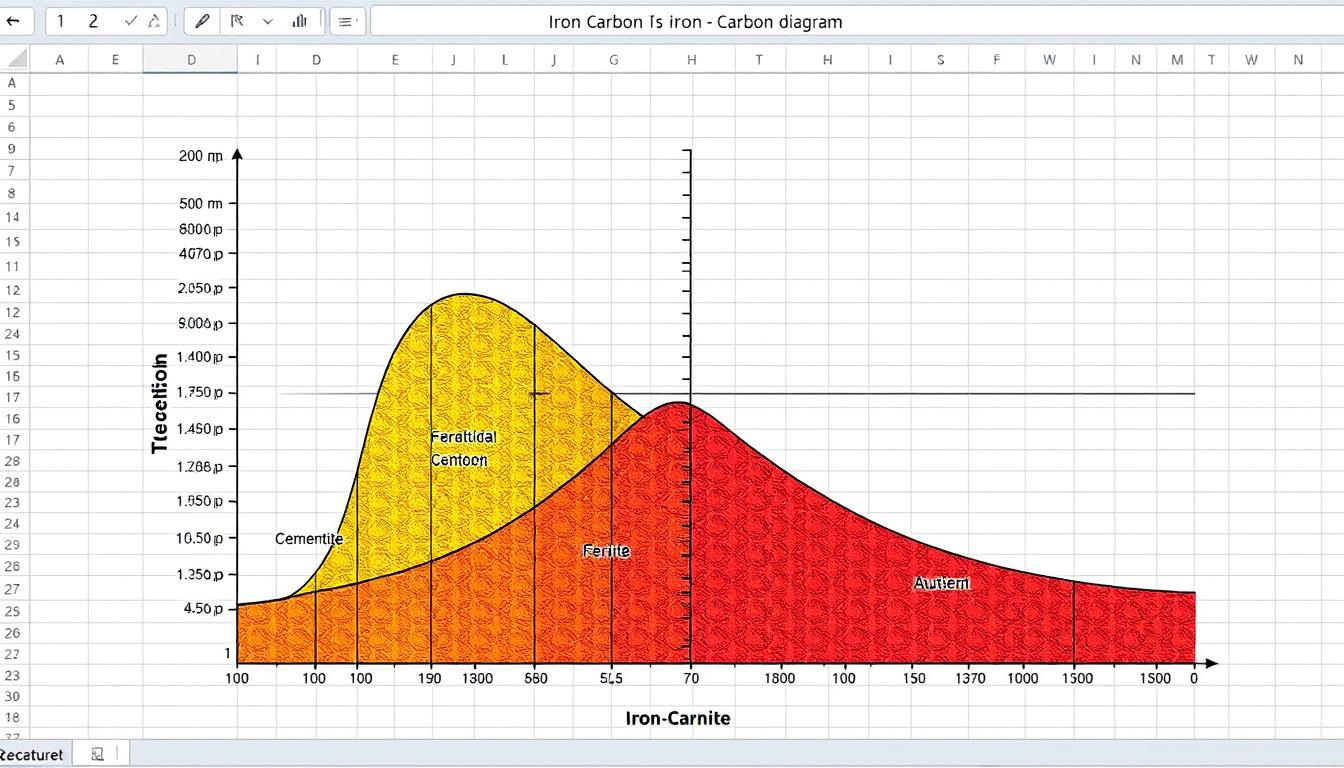This screenshot has width=1344, height=768.
Task: Select column header F
Action: click(x=996, y=60)
